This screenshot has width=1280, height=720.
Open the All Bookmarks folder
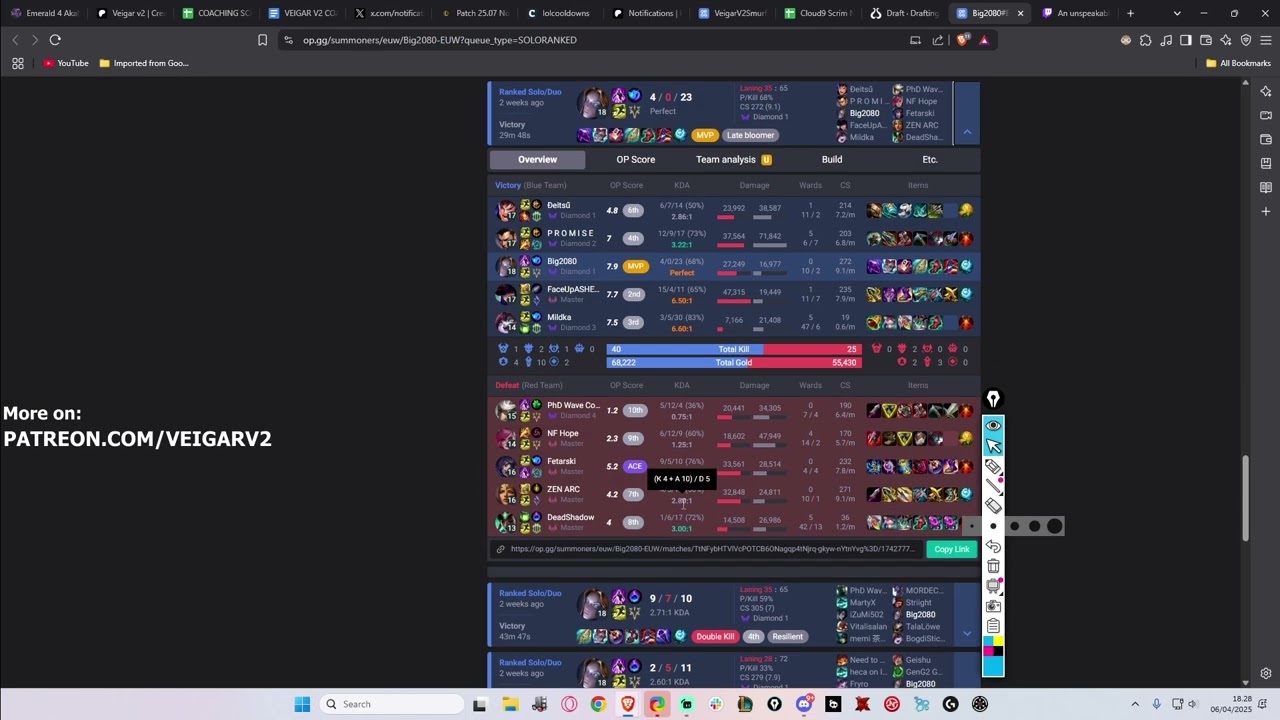(1238, 63)
